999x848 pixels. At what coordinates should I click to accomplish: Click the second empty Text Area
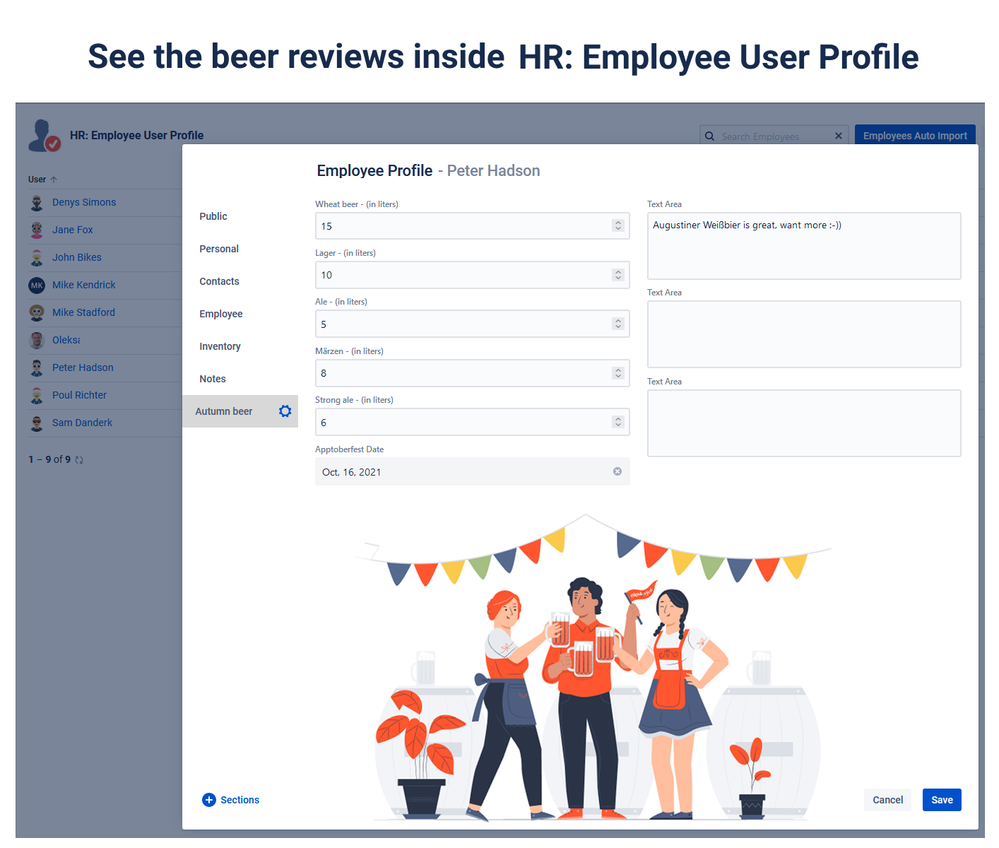pyautogui.click(x=804, y=334)
